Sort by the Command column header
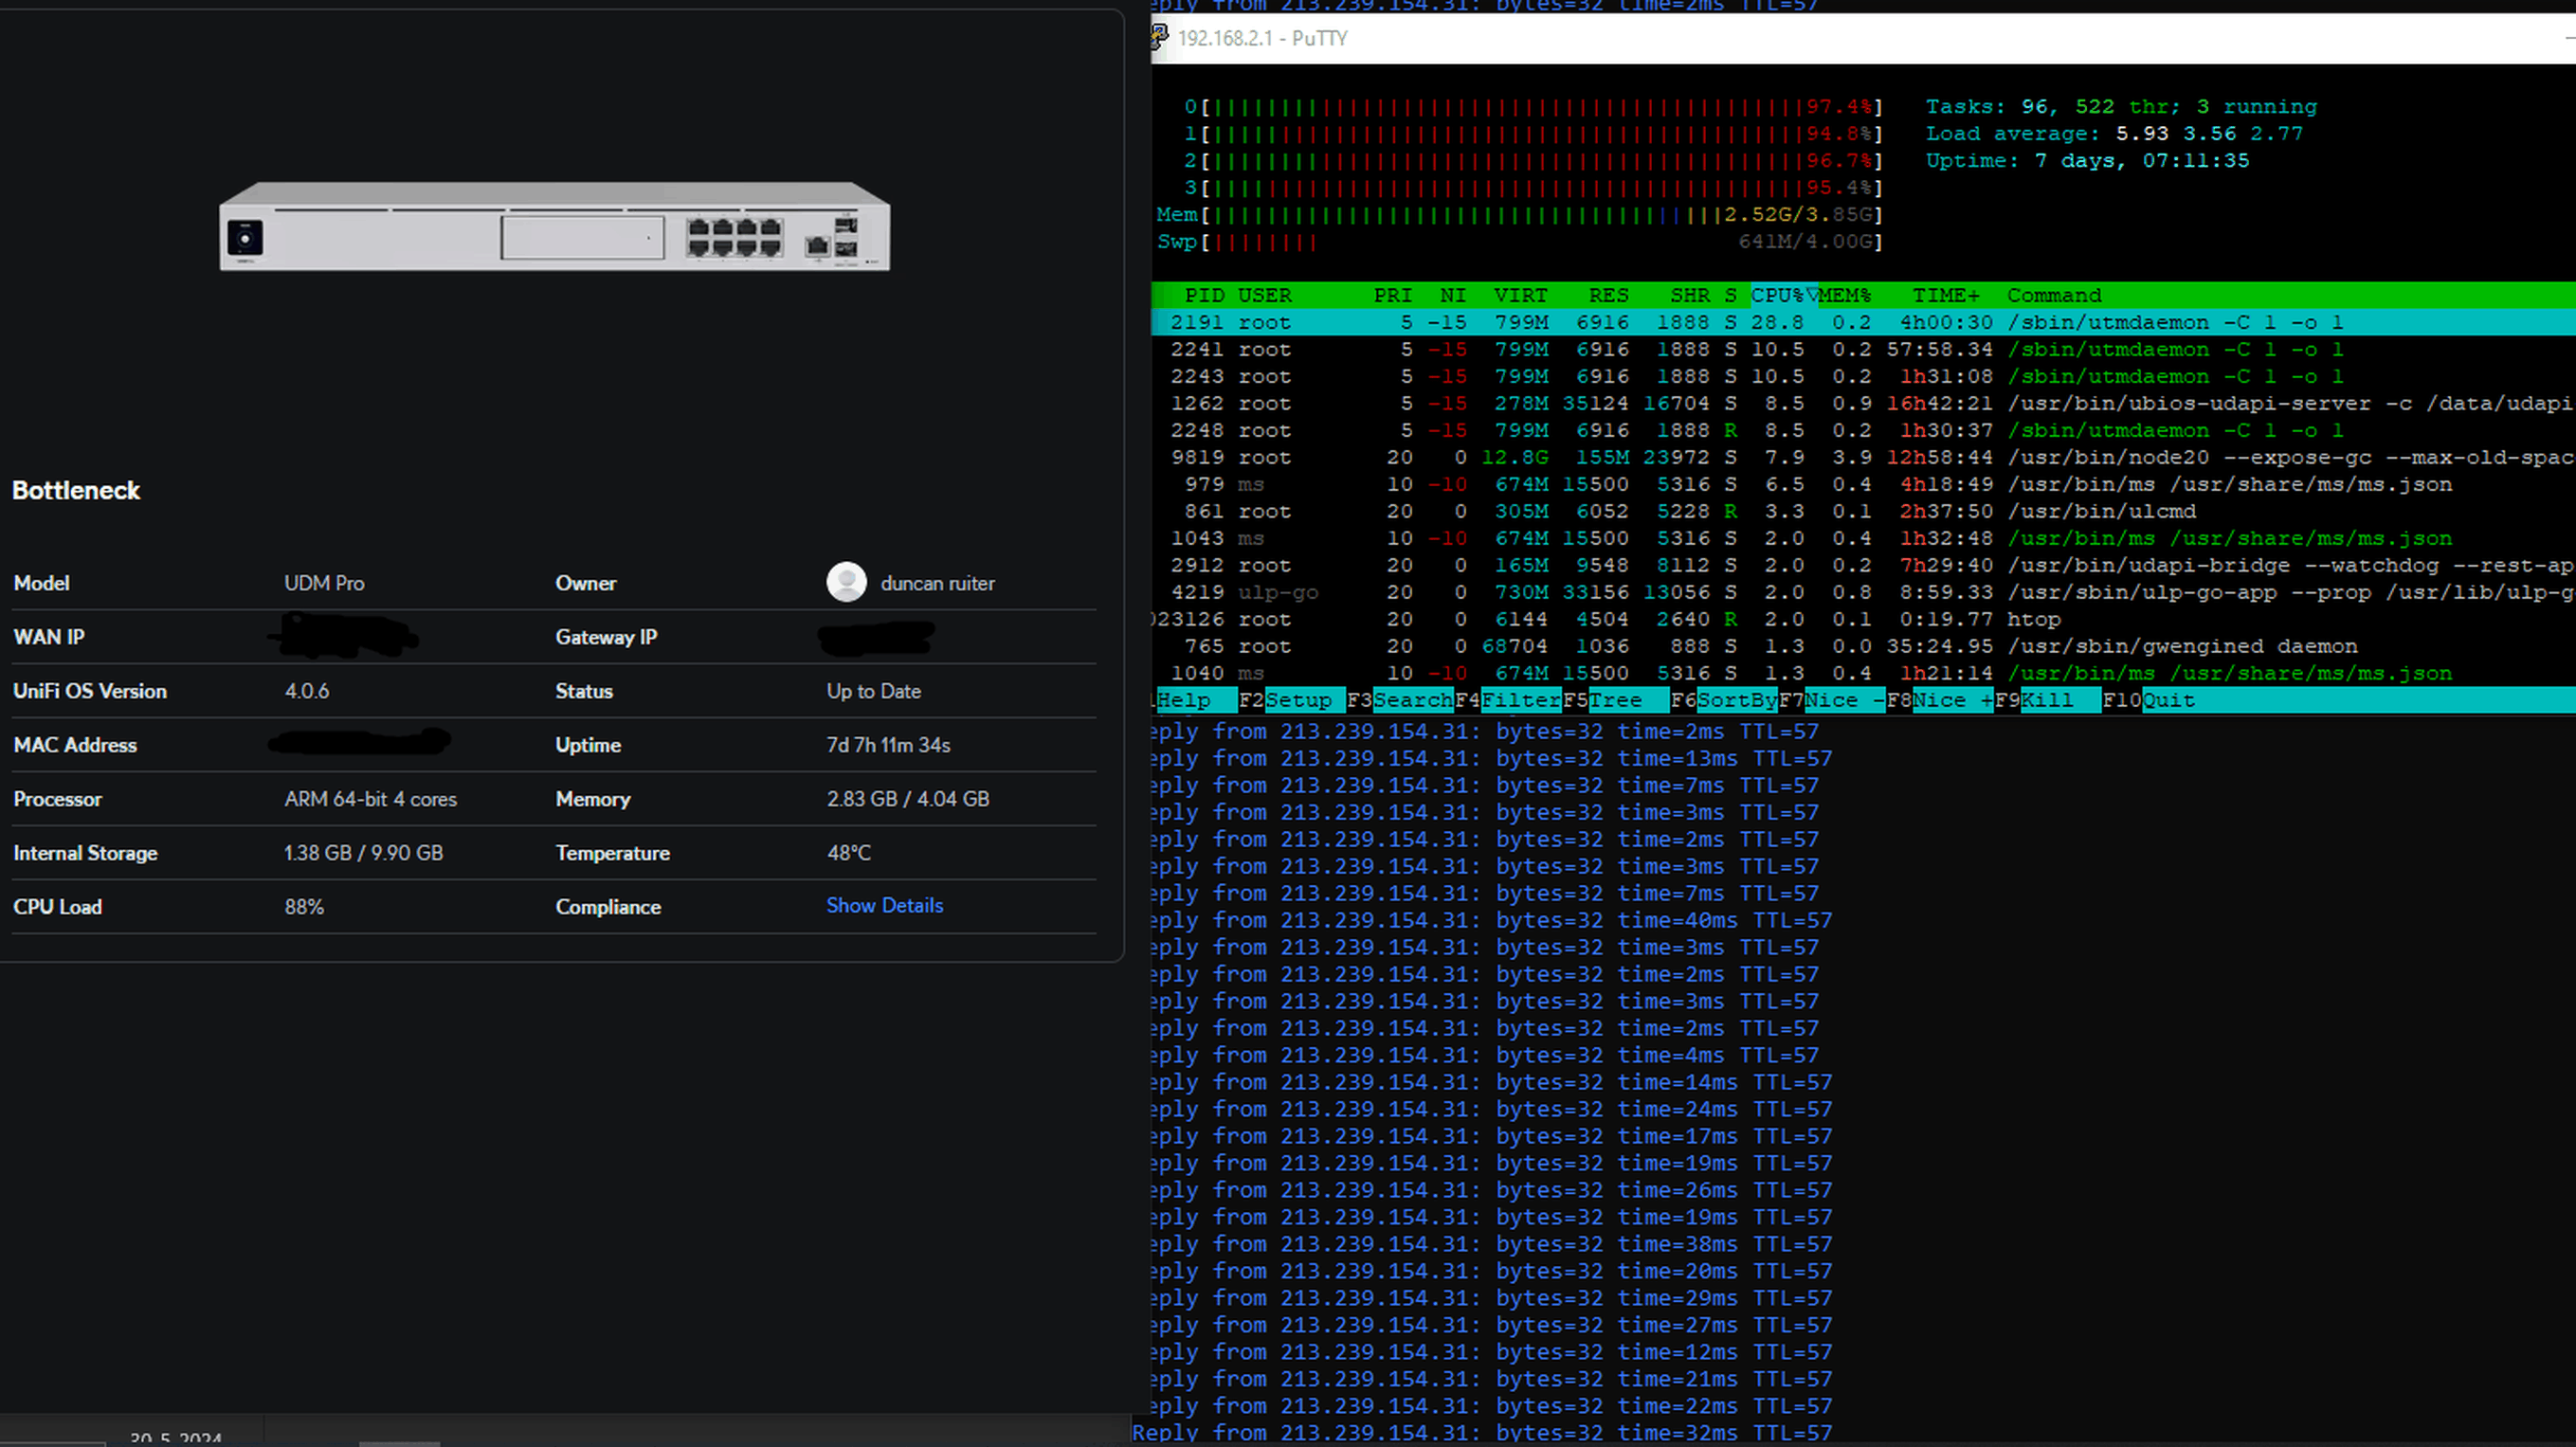The height and width of the screenshot is (1447, 2576). 2054,295
